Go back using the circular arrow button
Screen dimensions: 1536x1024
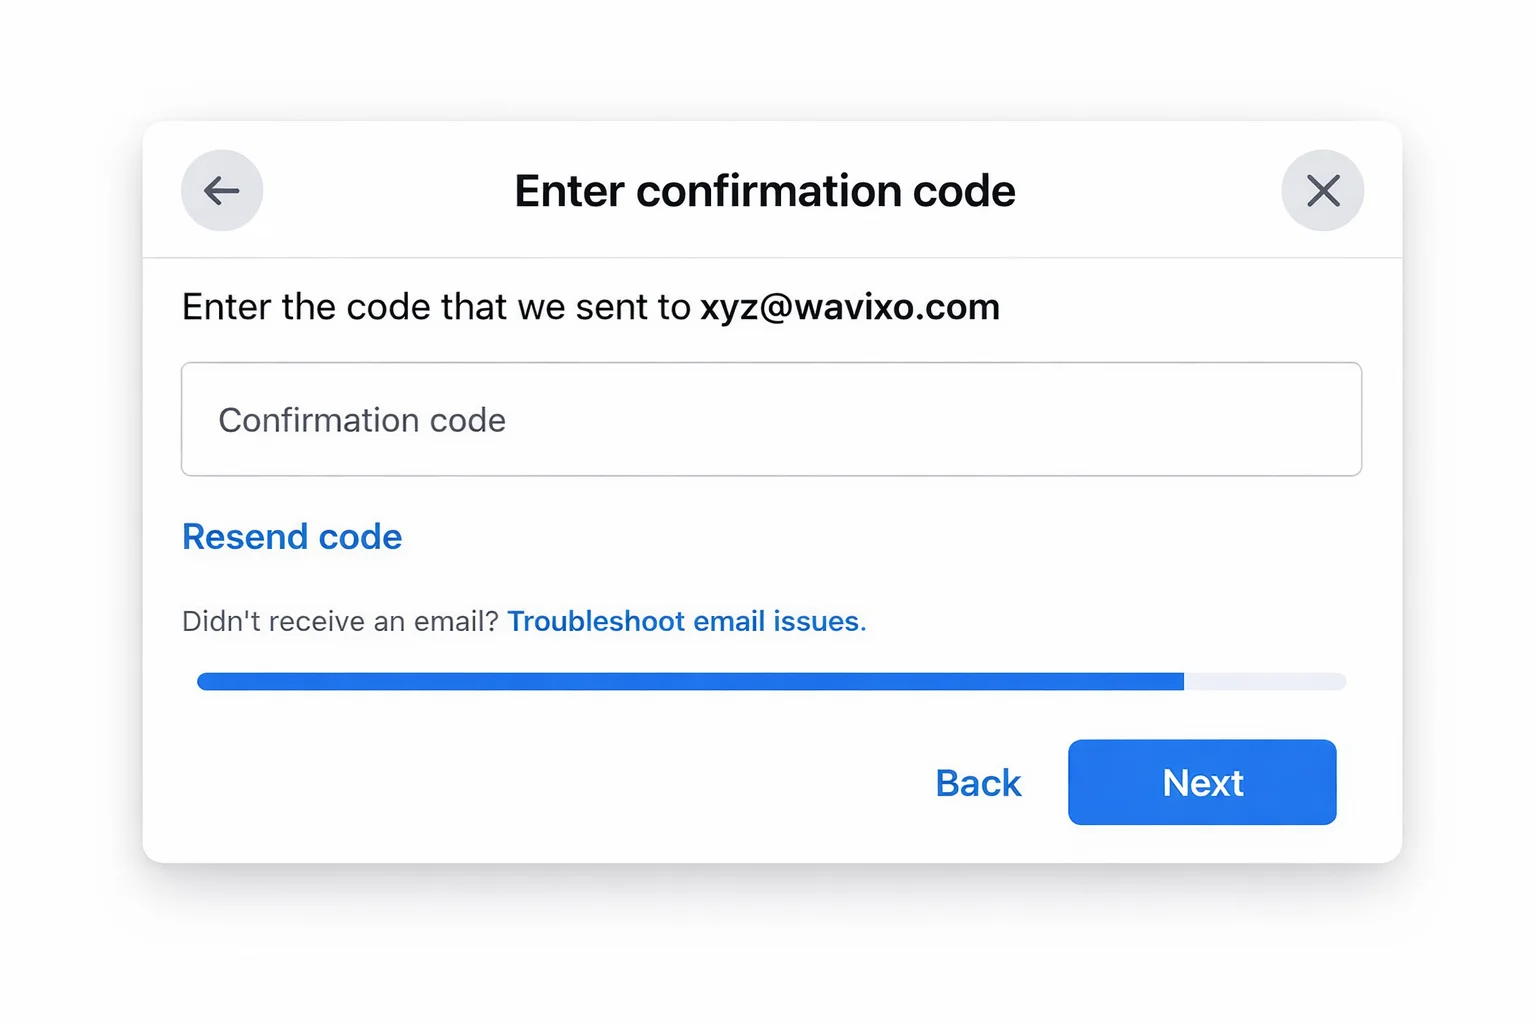(x=222, y=190)
